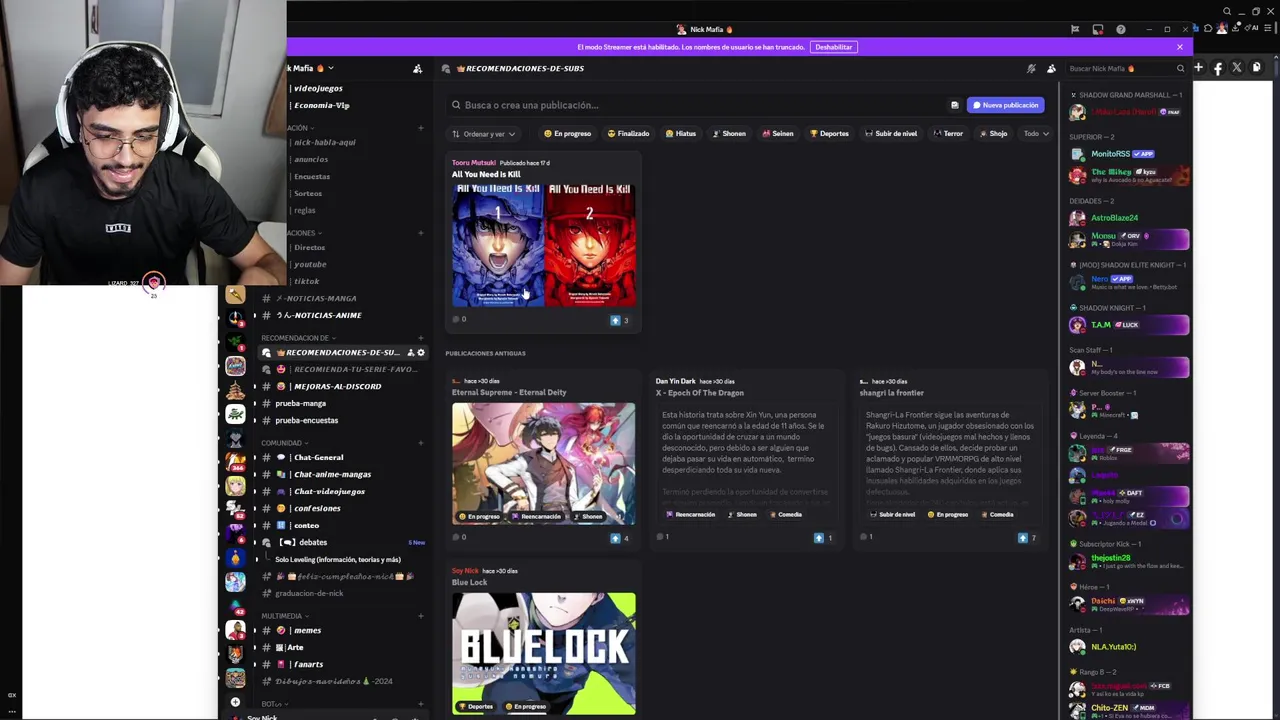Click the search magnifier in Buscar field
The height and width of the screenshot is (720, 1280).
(x=1180, y=68)
